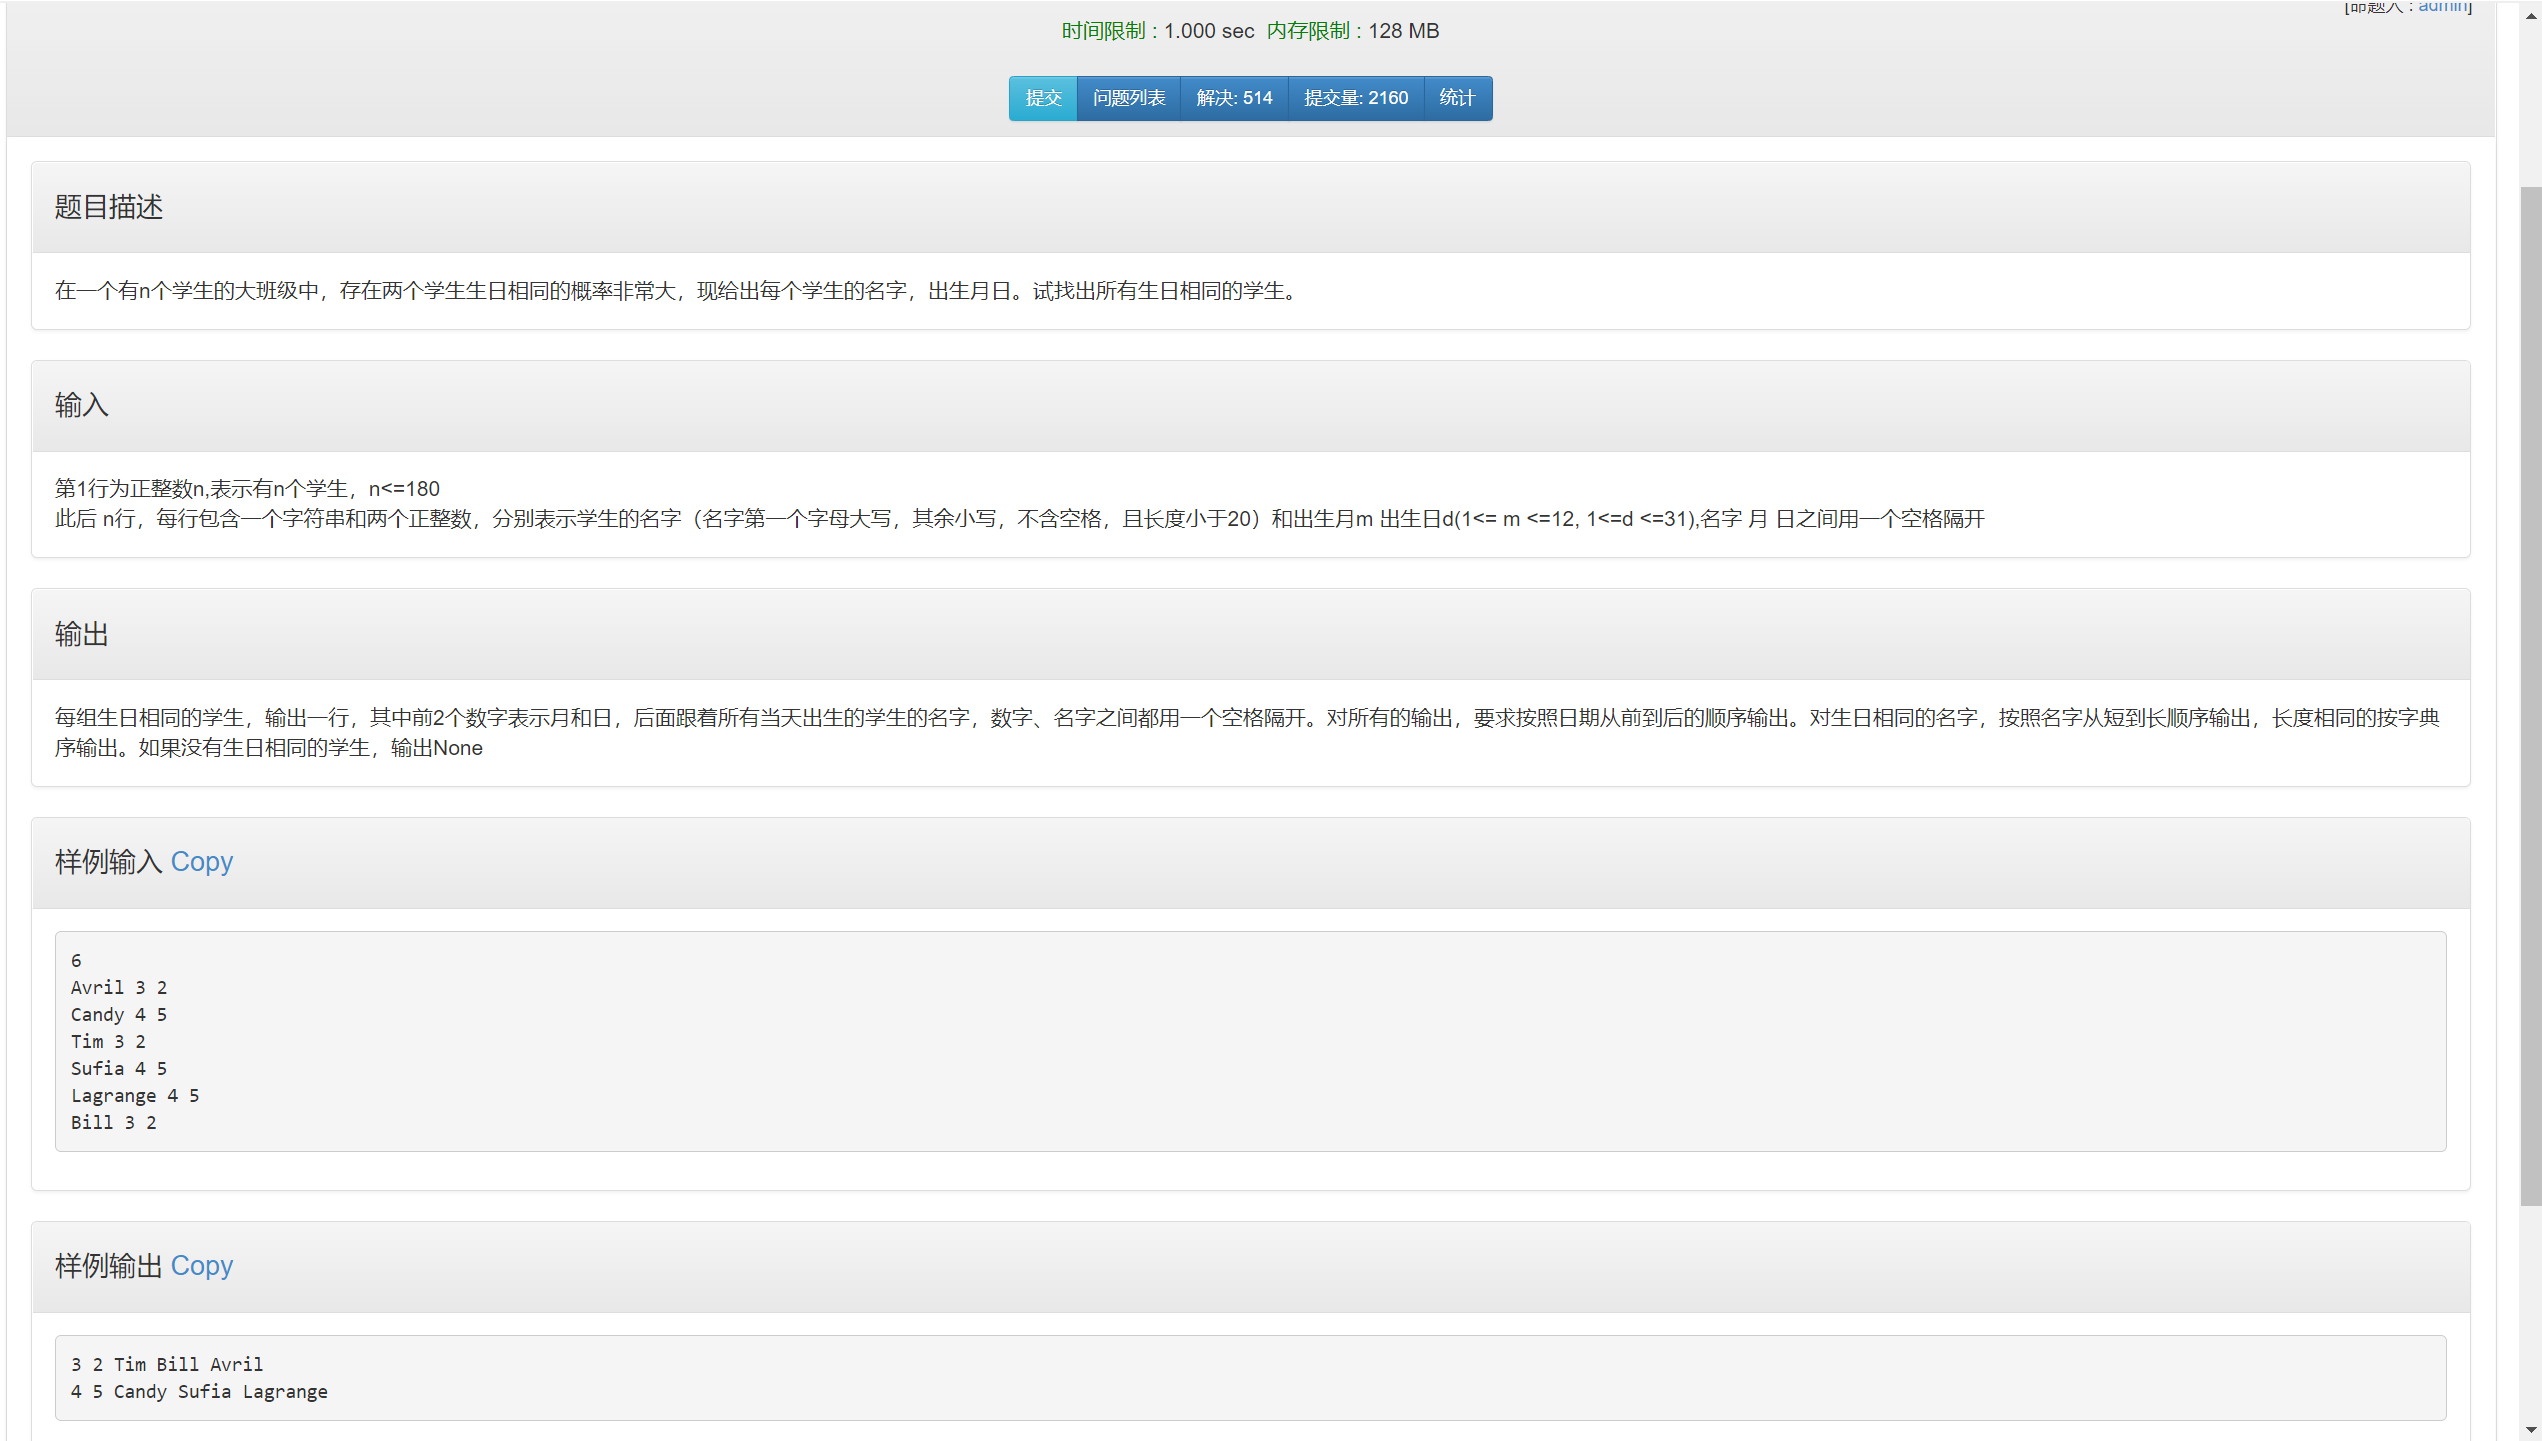This screenshot has width=2542, height=1441.
Task: Click inside the sample output code block
Action: pyautogui.click(x=1250, y=1378)
